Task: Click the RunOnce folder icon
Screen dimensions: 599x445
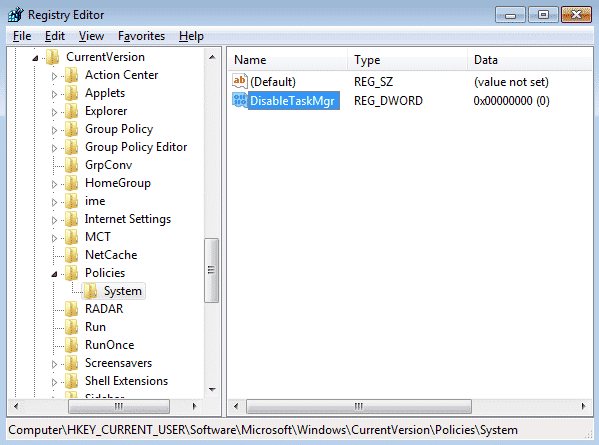Action: click(x=71, y=345)
